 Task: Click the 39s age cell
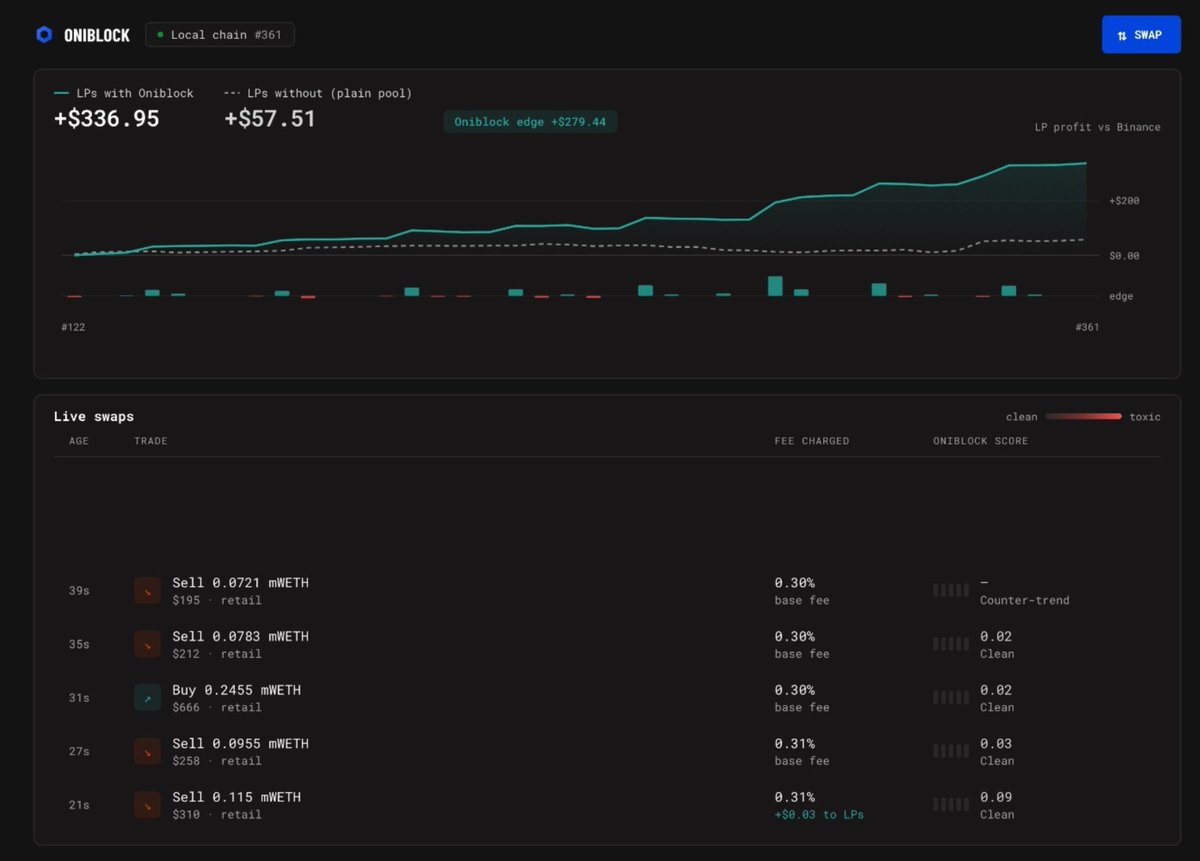click(79, 591)
